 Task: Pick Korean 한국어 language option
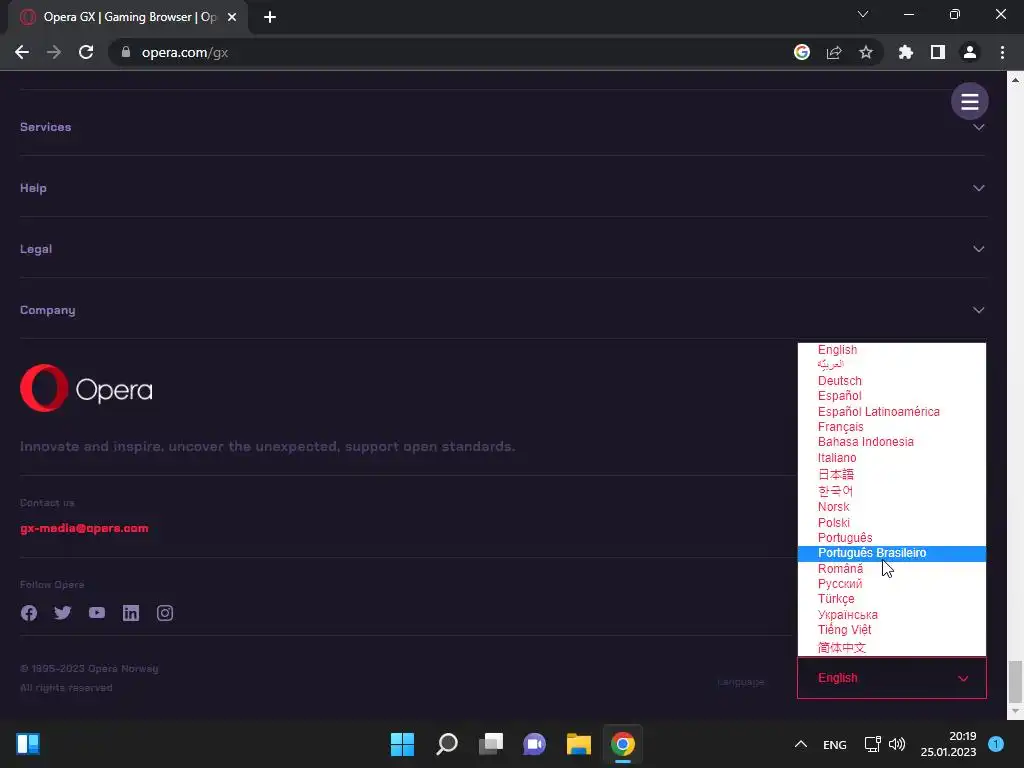pyautogui.click(x=891, y=490)
